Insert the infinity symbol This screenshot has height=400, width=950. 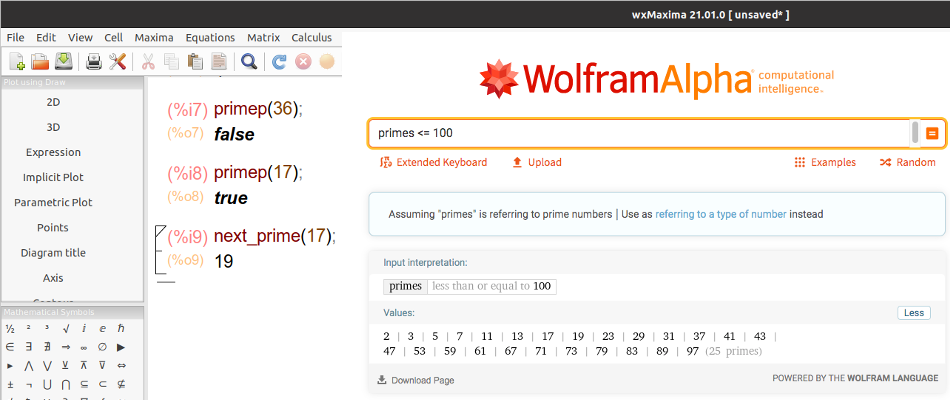(x=84, y=347)
